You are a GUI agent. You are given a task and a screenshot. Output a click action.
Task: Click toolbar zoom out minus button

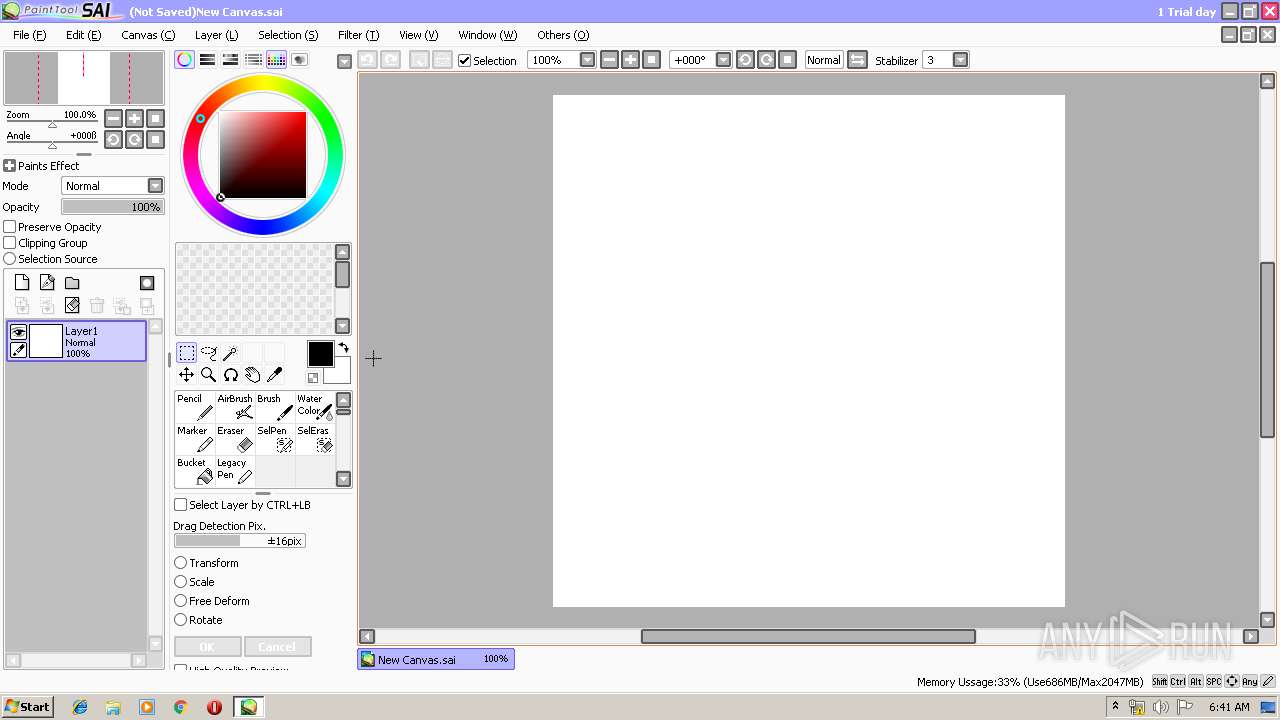pos(609,60)
